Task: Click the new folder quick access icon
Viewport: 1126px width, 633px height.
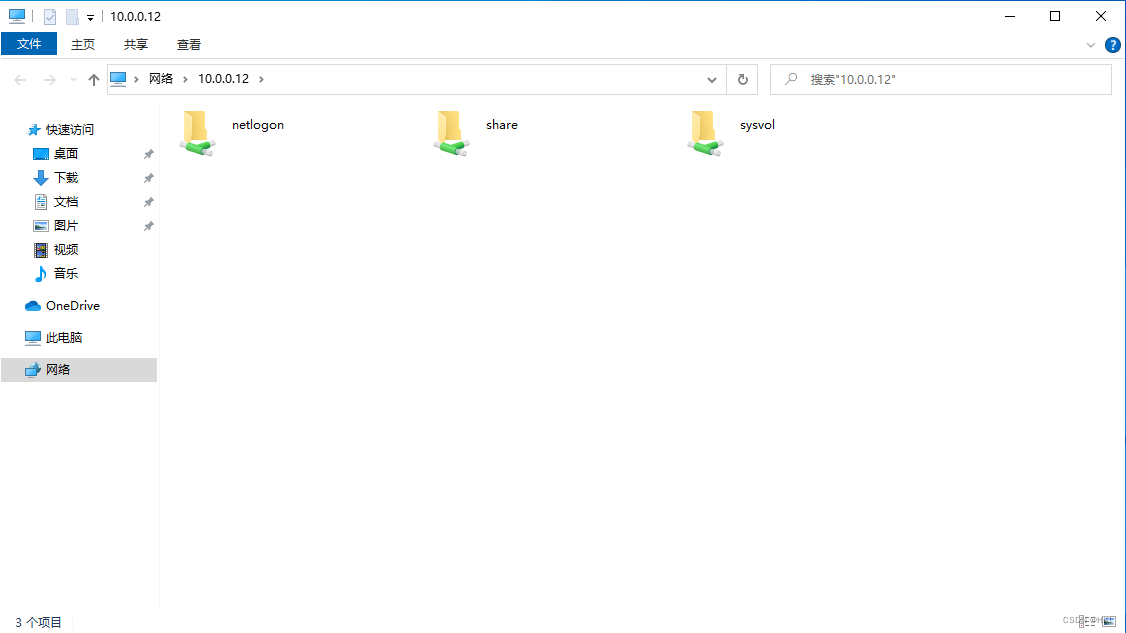Action: [x=72, y=17]
